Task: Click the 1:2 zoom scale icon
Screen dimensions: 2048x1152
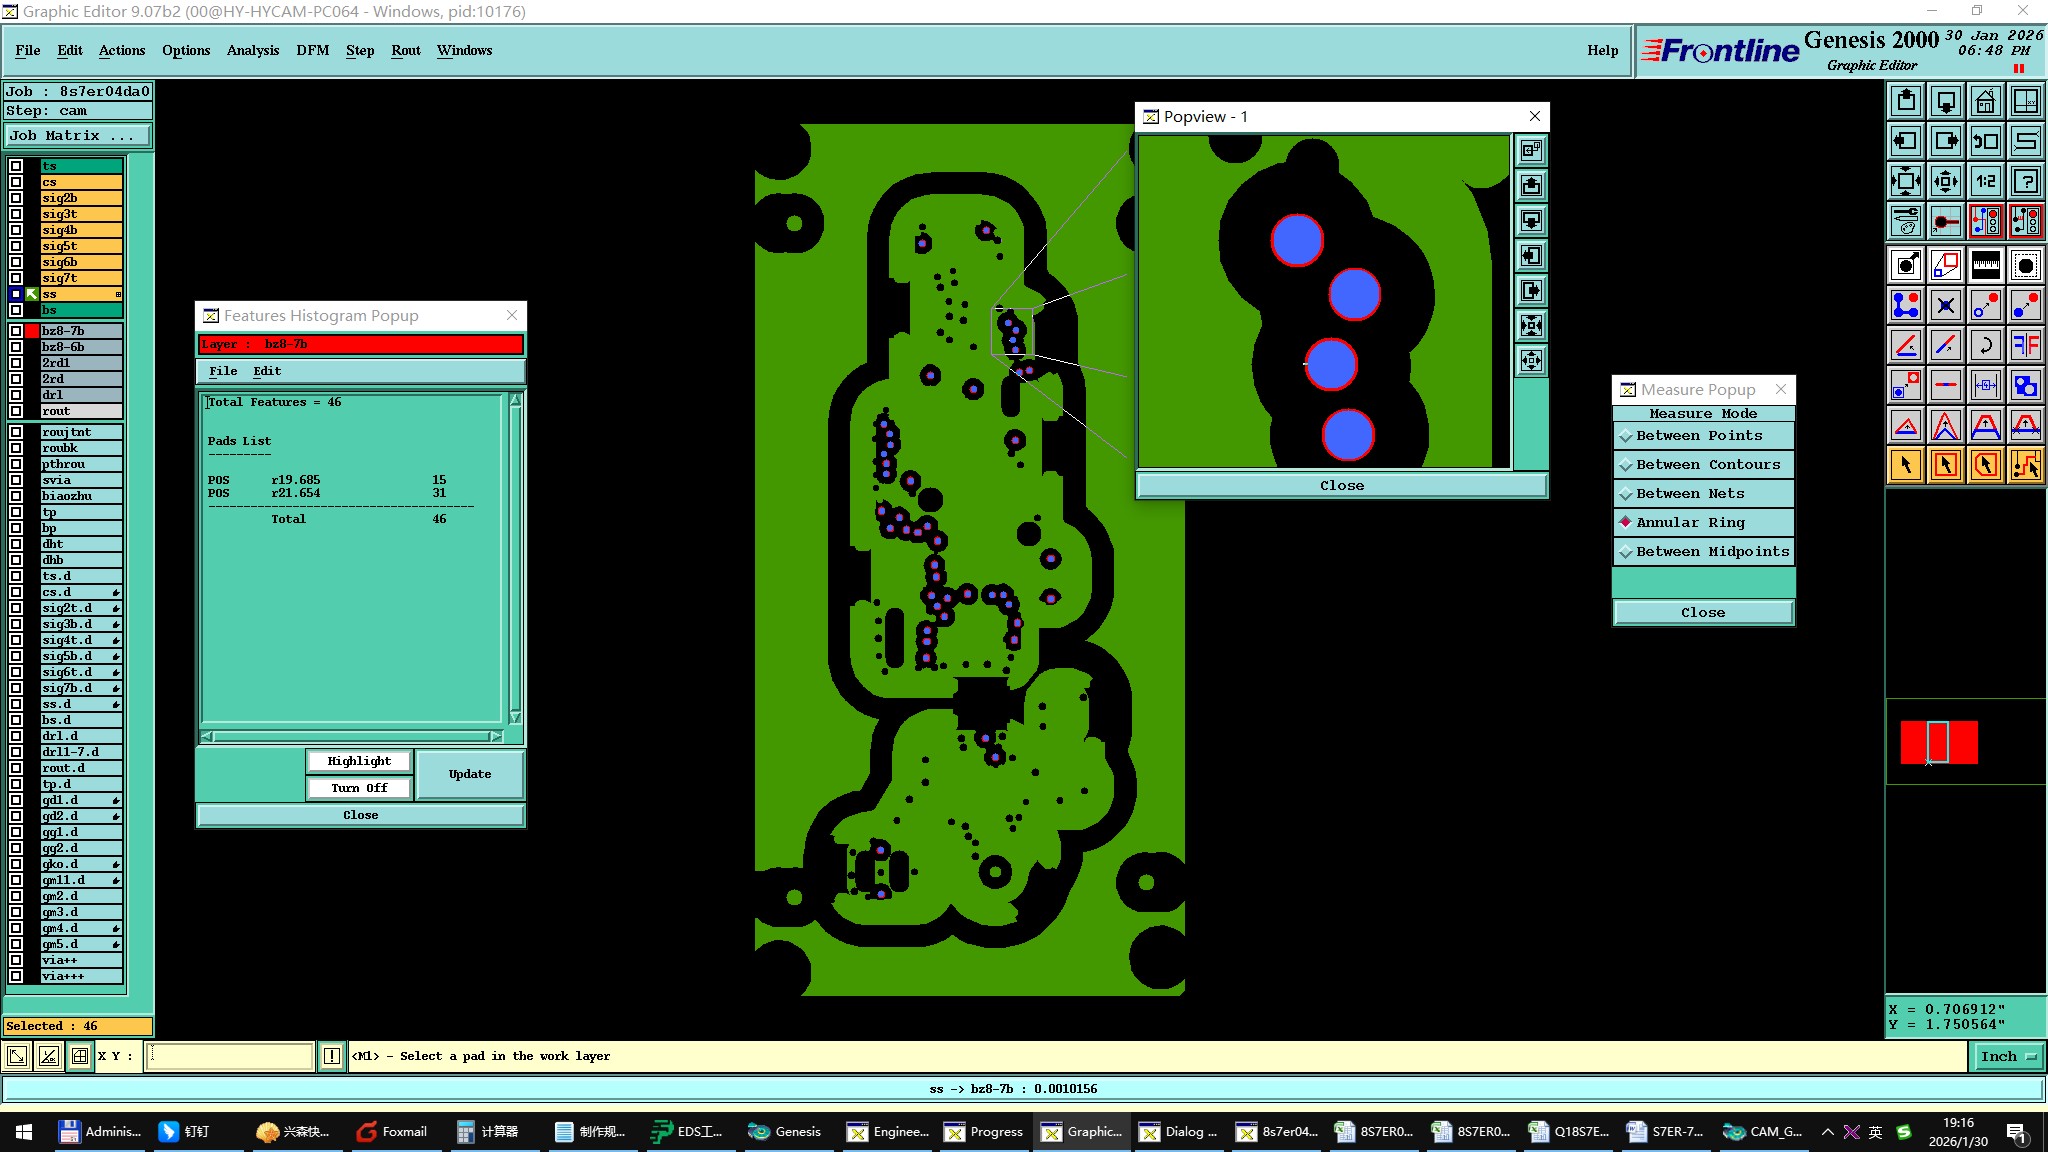Action: [x=1985, y=181]
